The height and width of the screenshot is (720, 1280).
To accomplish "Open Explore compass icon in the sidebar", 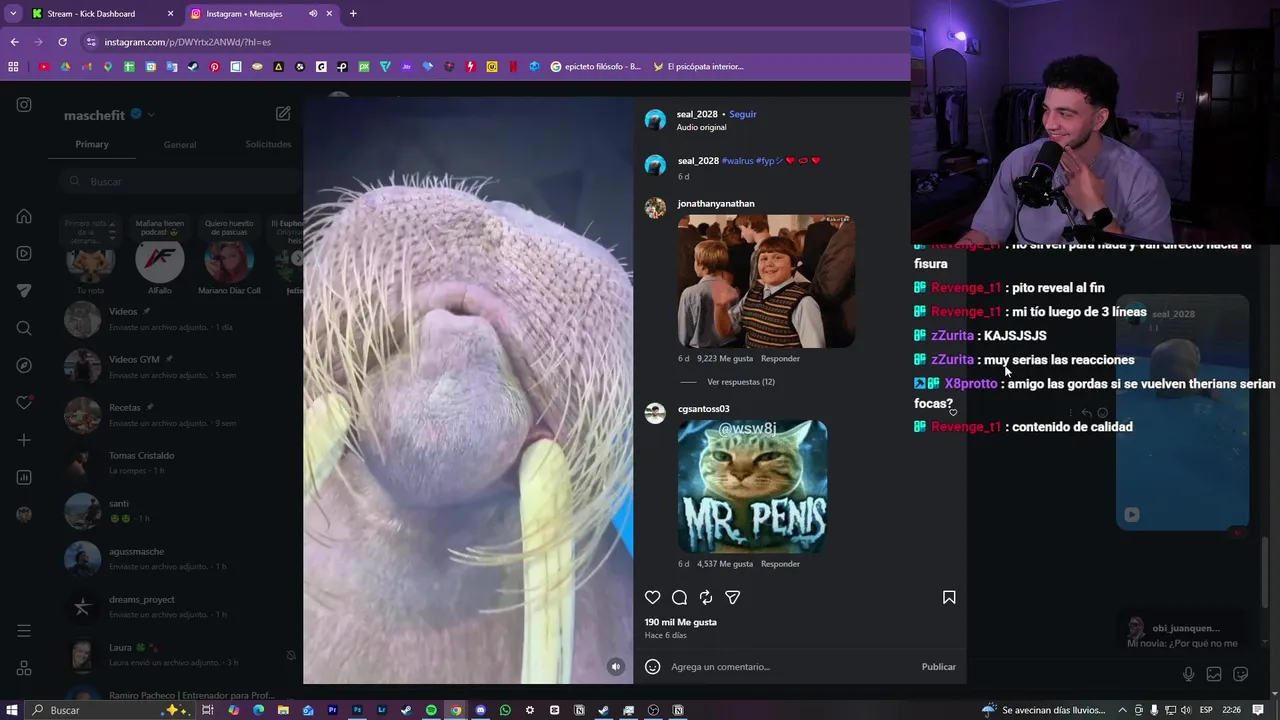I will click(24, 366).
